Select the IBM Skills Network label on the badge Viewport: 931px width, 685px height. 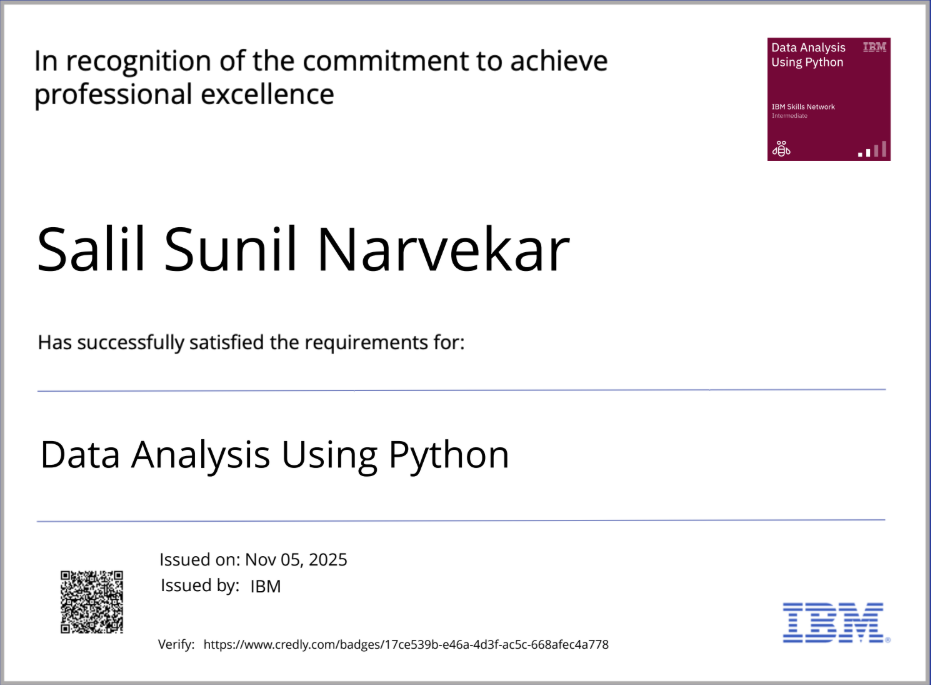click(803, 107)
